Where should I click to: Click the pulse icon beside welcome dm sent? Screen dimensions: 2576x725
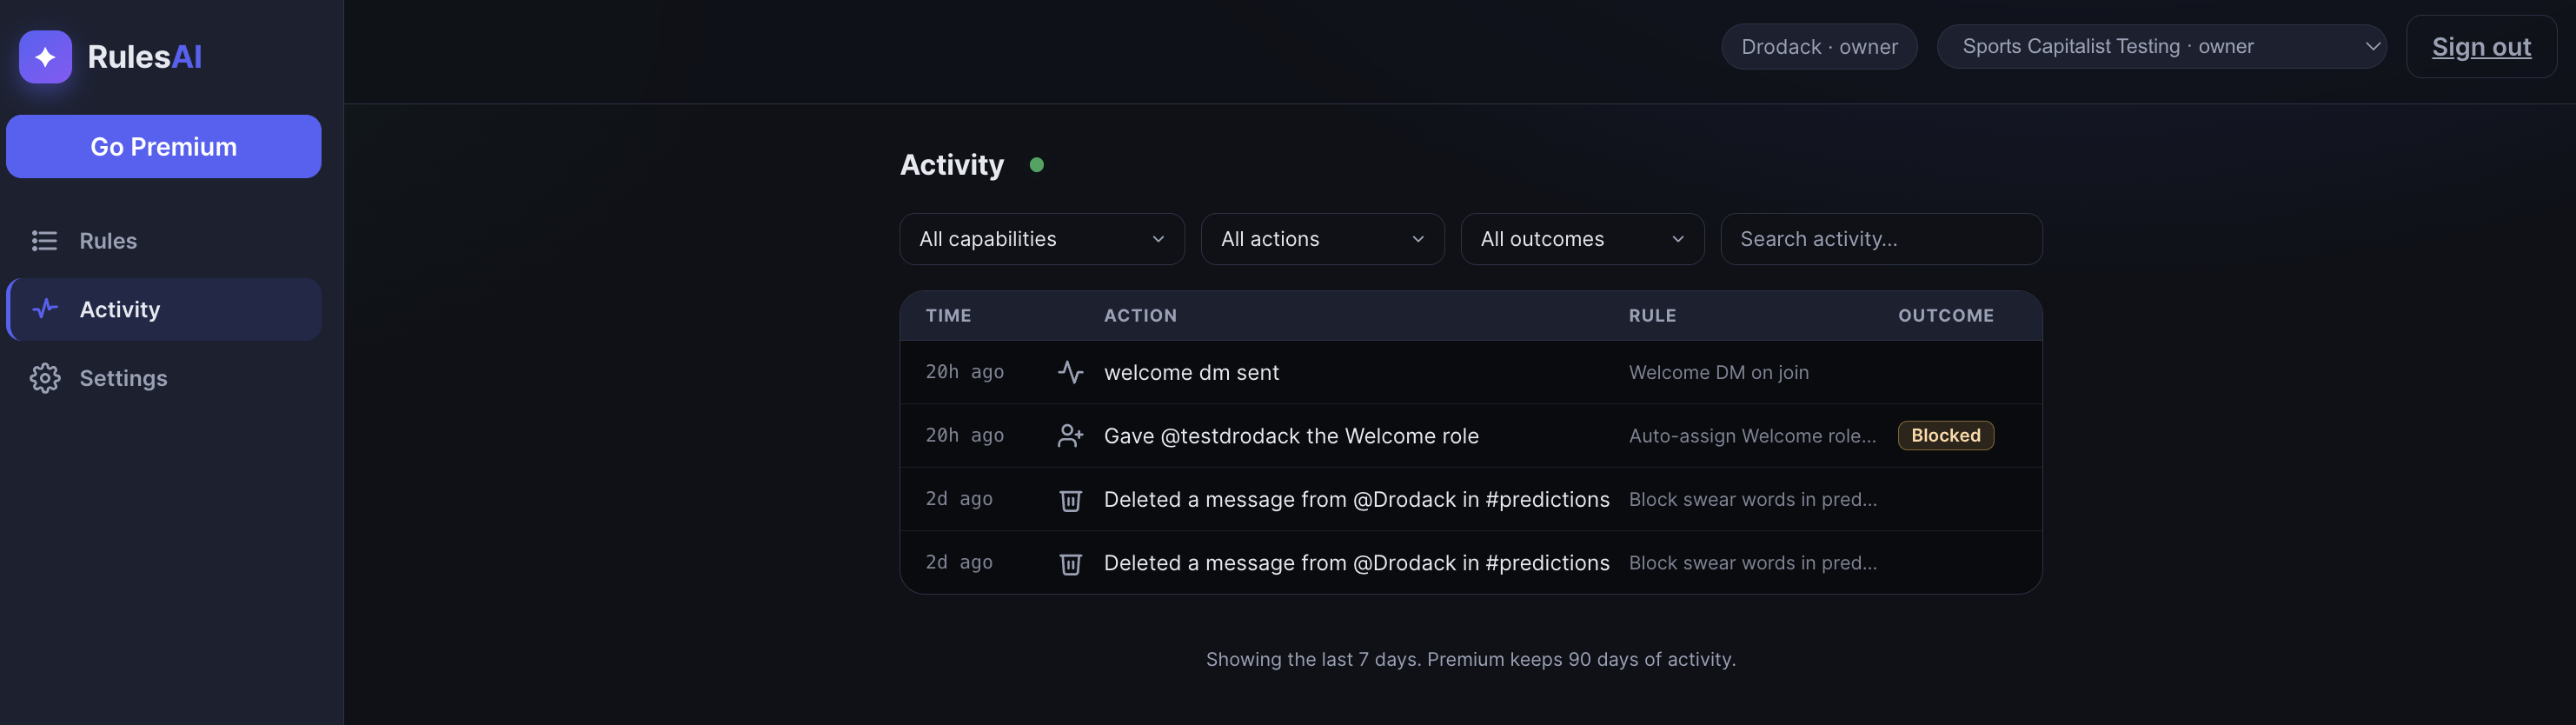[1070, 372]
